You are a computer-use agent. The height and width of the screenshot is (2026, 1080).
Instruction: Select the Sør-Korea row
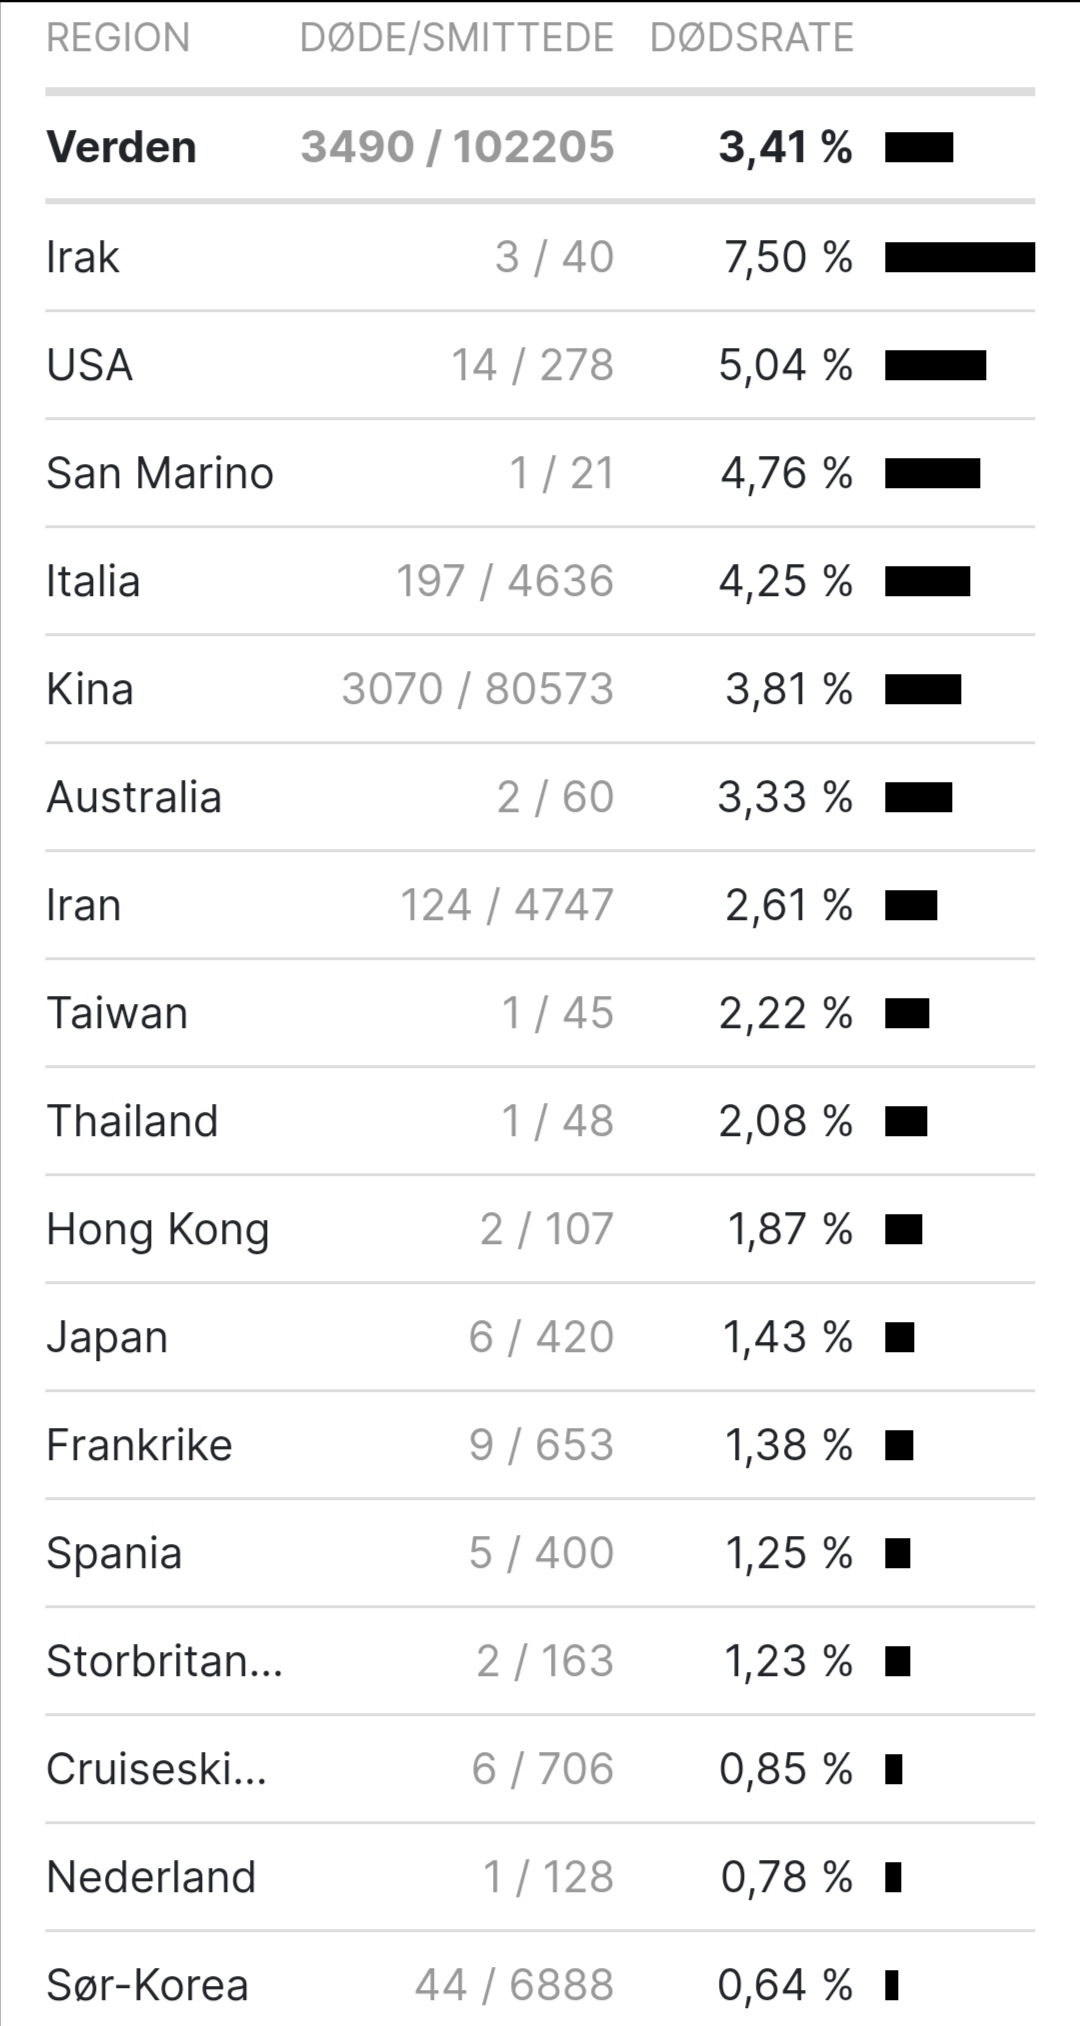[540, 1985]
